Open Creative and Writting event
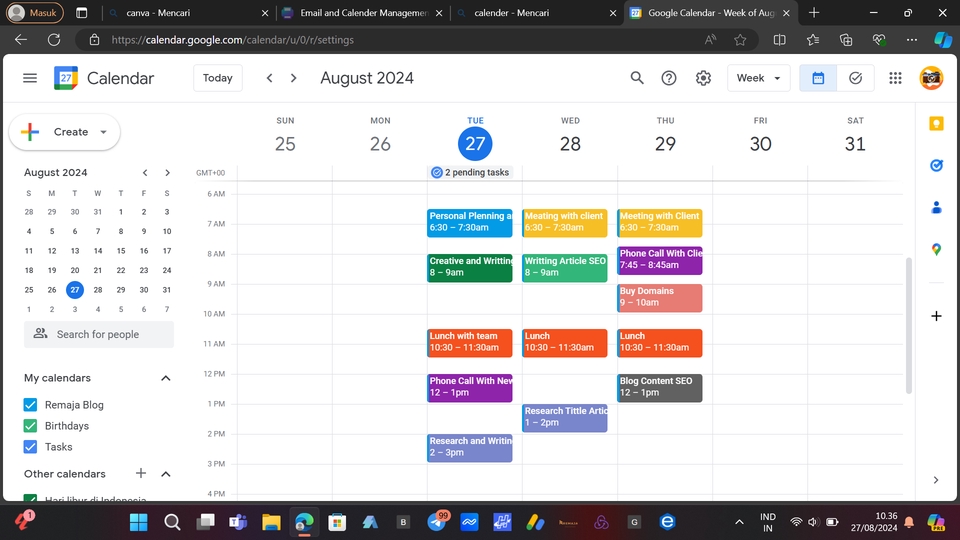960x540 pixels. click(x=470, y=268)
